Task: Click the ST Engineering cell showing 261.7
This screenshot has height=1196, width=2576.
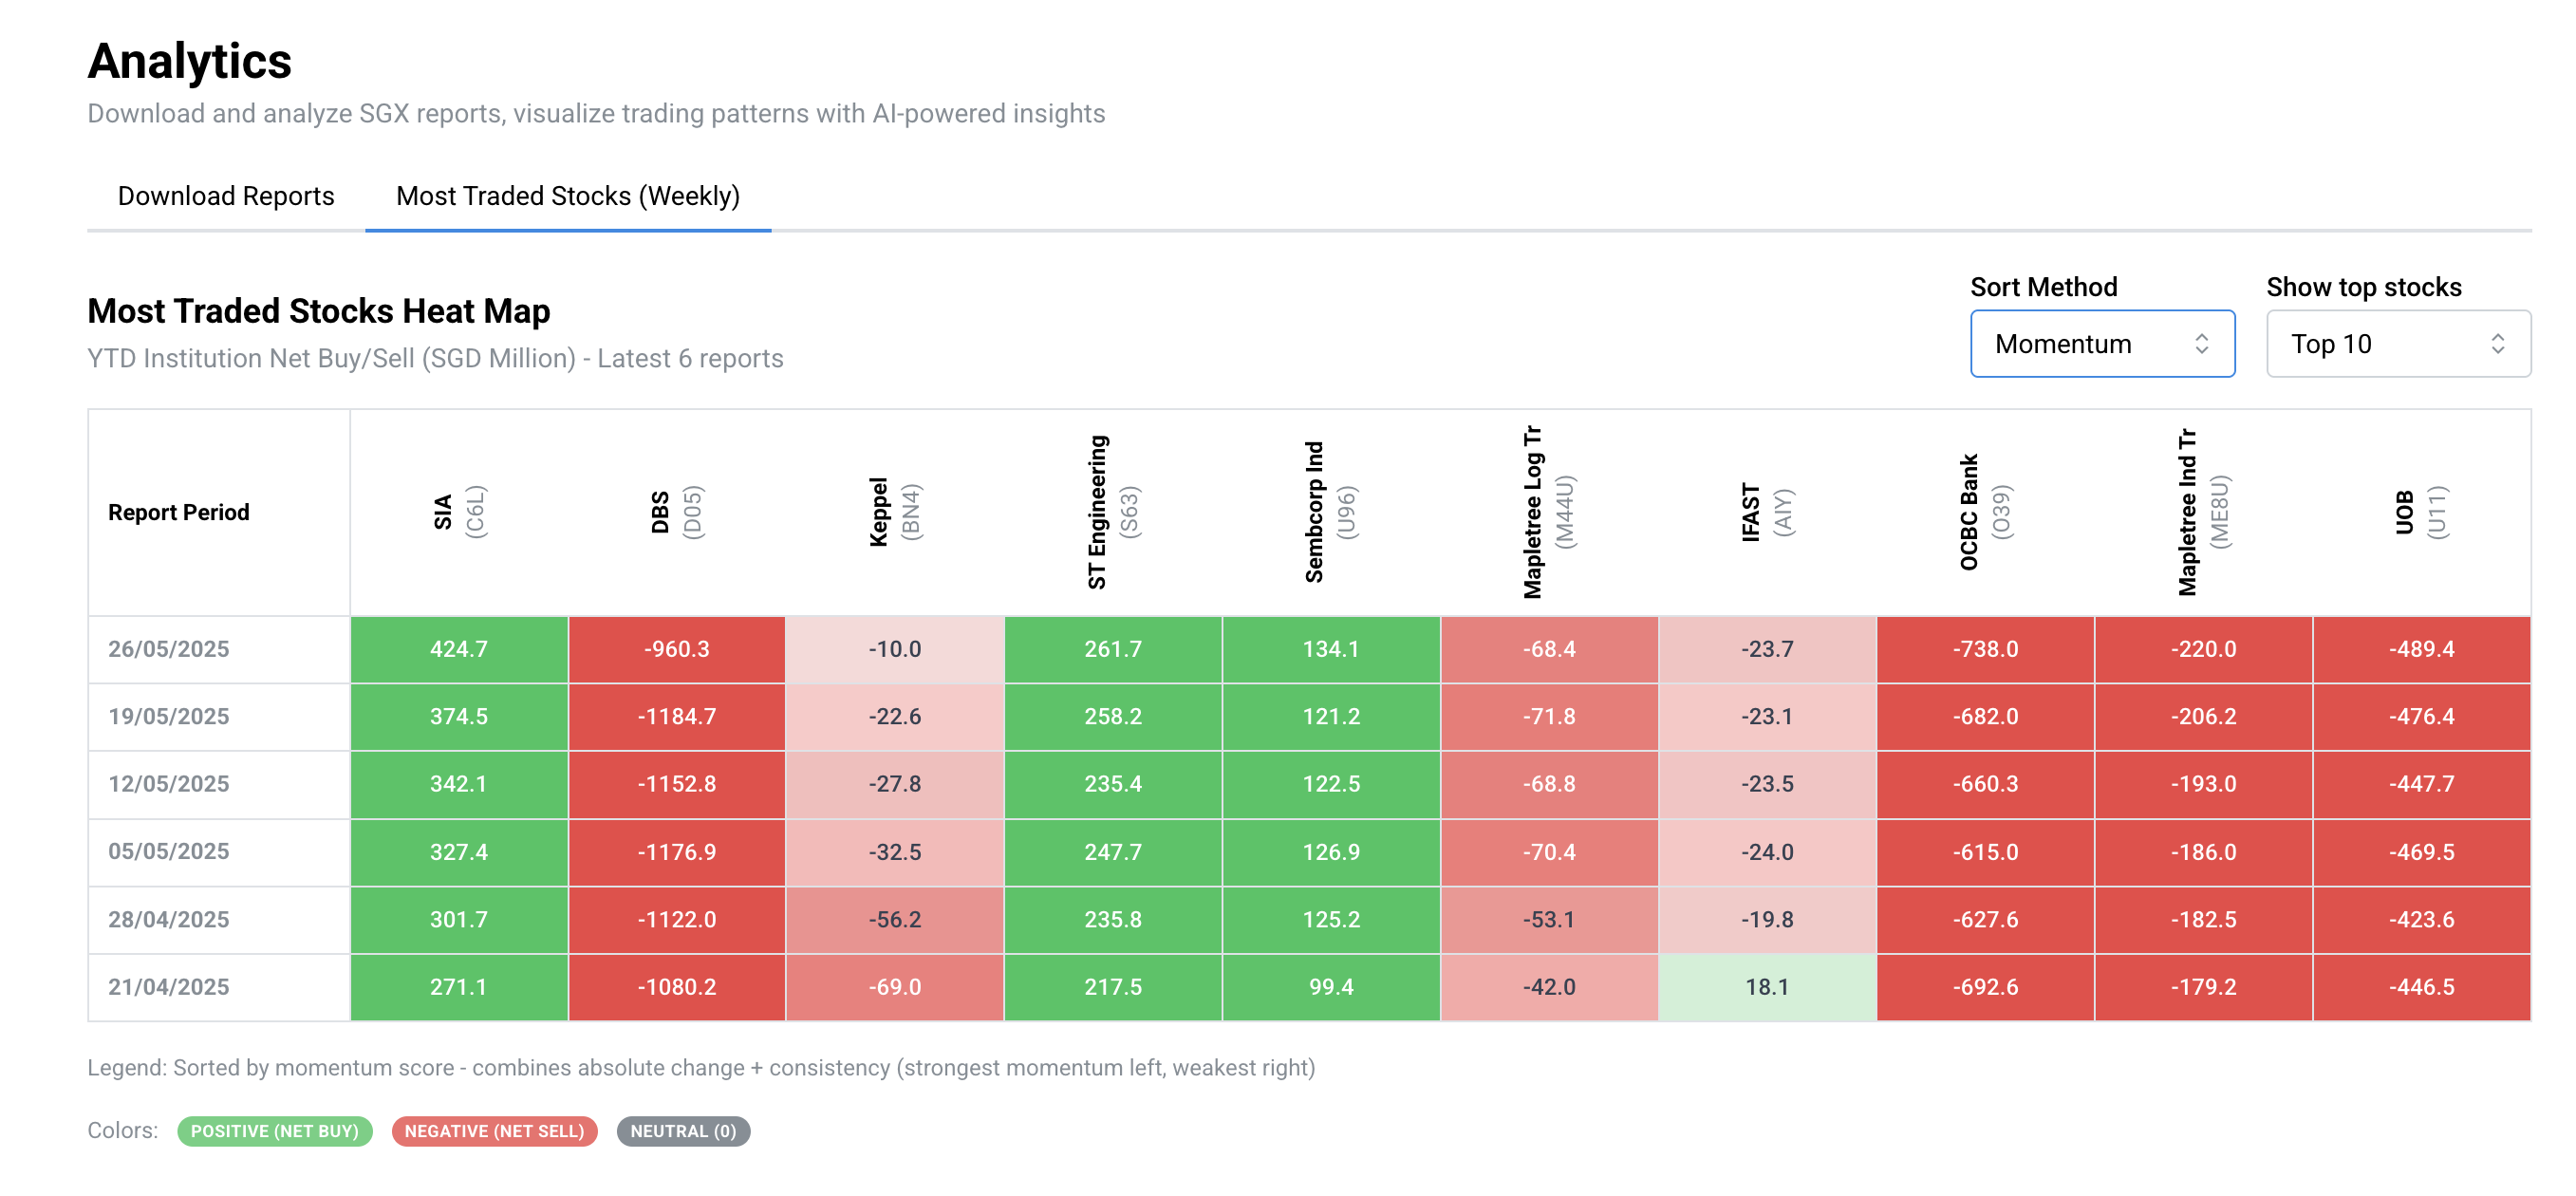Action: pos(1113,649)
